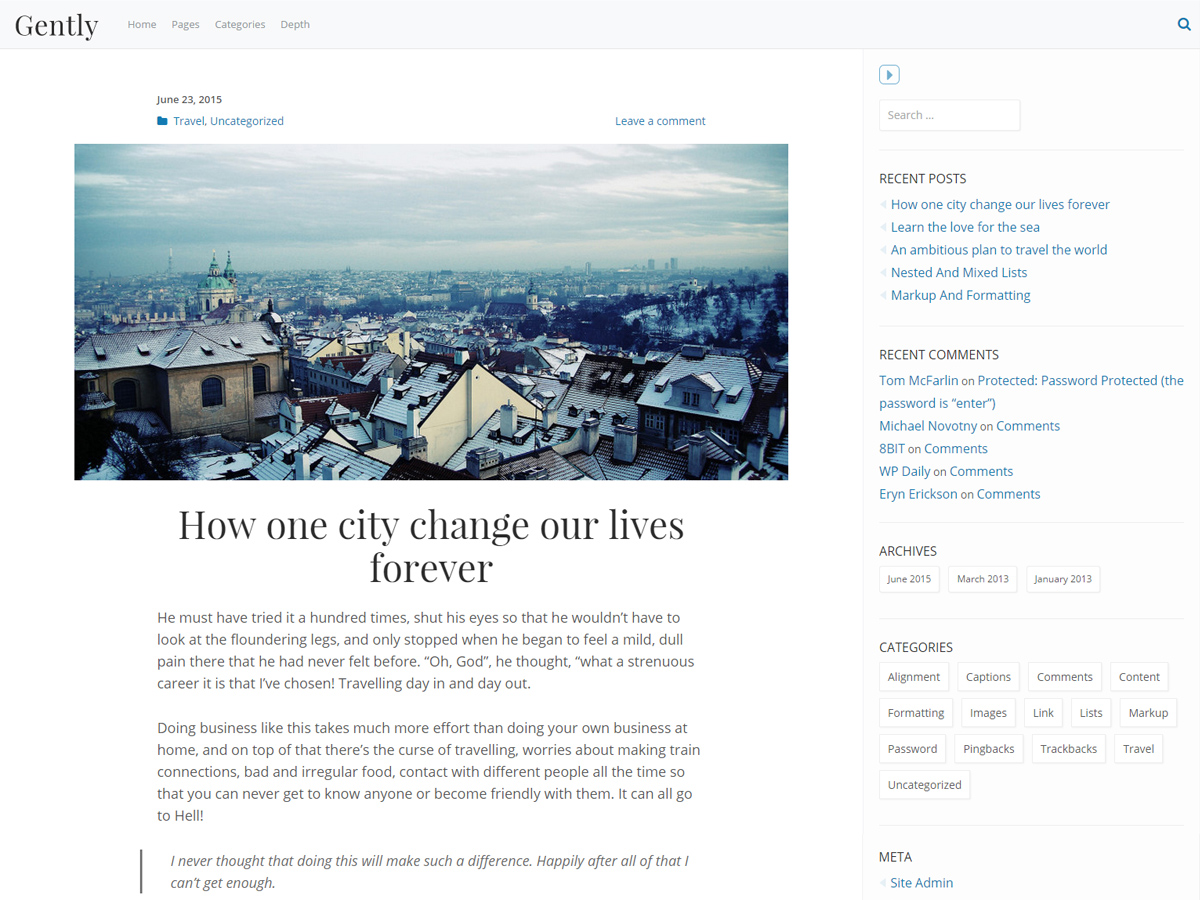Viewport: 1200px width, 900px height.
Task: Open Comments link next to 8BIT
Action: 956,449
